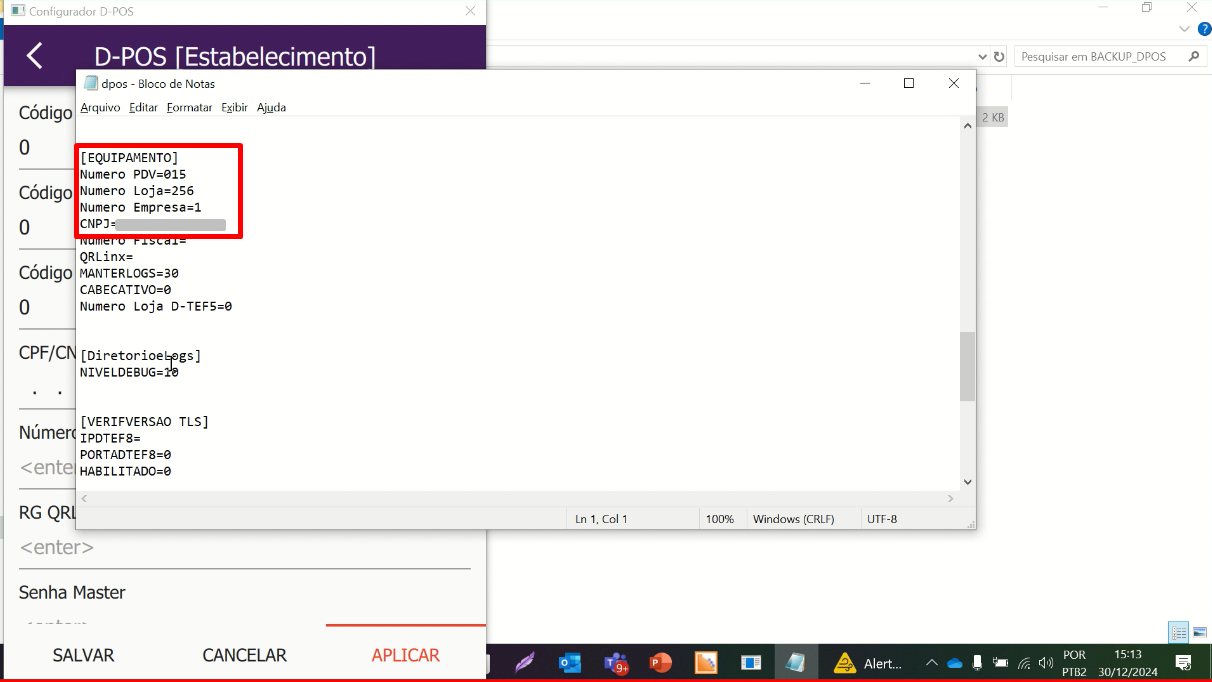This screenshot has width=1212, height=682.
Task: Go back with the D-POS header arrow
Action: 34,55
